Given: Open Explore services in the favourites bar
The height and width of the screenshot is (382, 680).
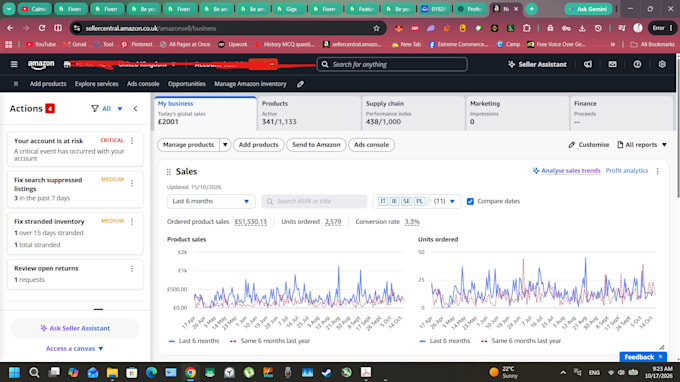Looking at the screenshot, I should pyautogui.click(x=97, y=84).
